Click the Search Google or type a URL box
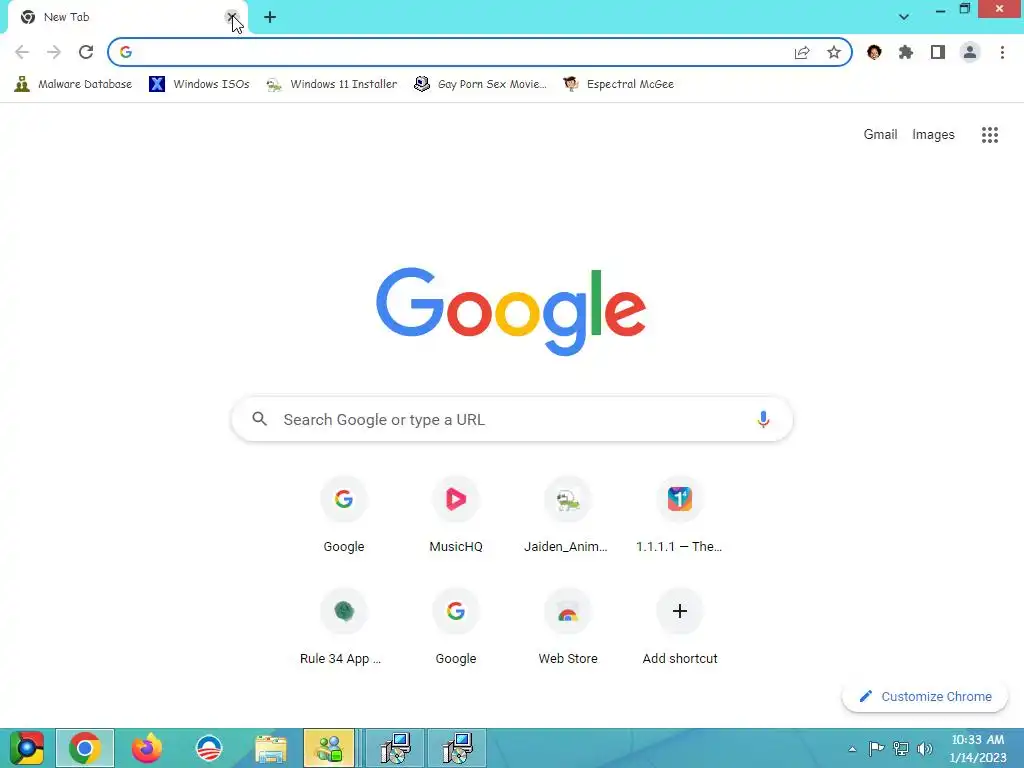1024x768 pixels. click(x=512, y=419)
